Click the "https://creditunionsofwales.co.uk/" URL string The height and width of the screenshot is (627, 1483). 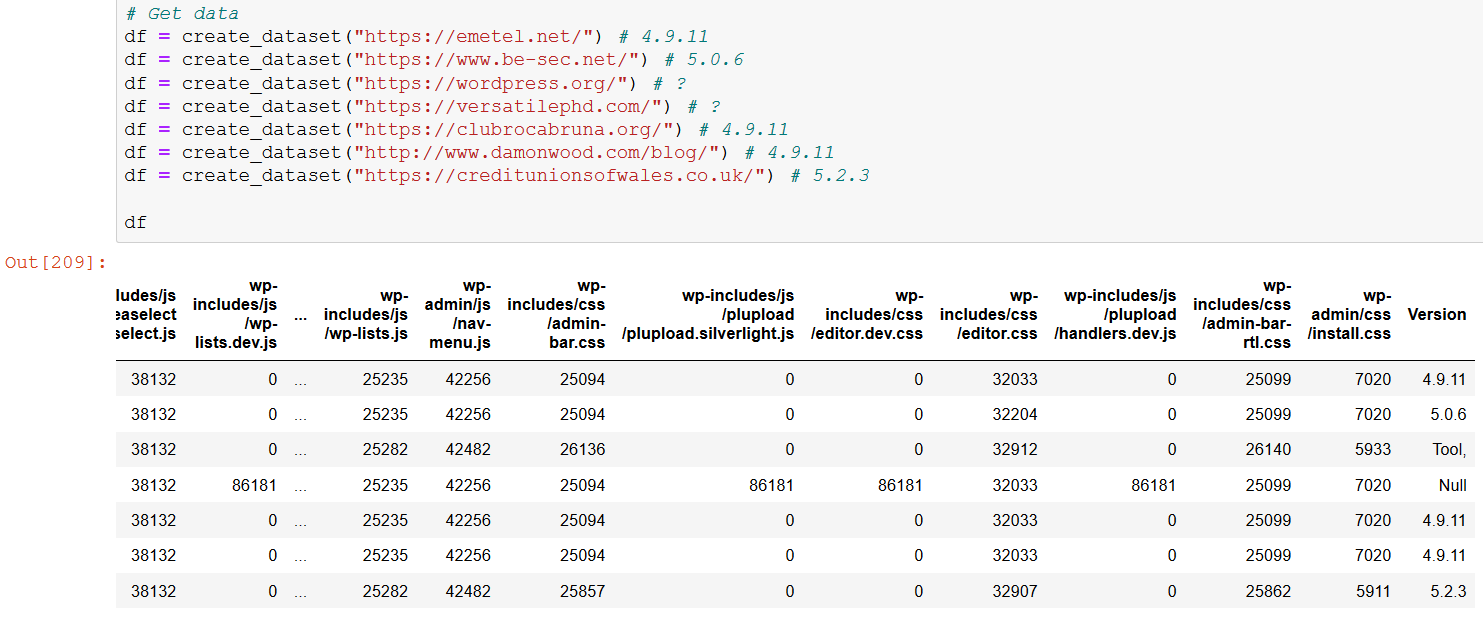pyautogui.click(x=561, y=175)
